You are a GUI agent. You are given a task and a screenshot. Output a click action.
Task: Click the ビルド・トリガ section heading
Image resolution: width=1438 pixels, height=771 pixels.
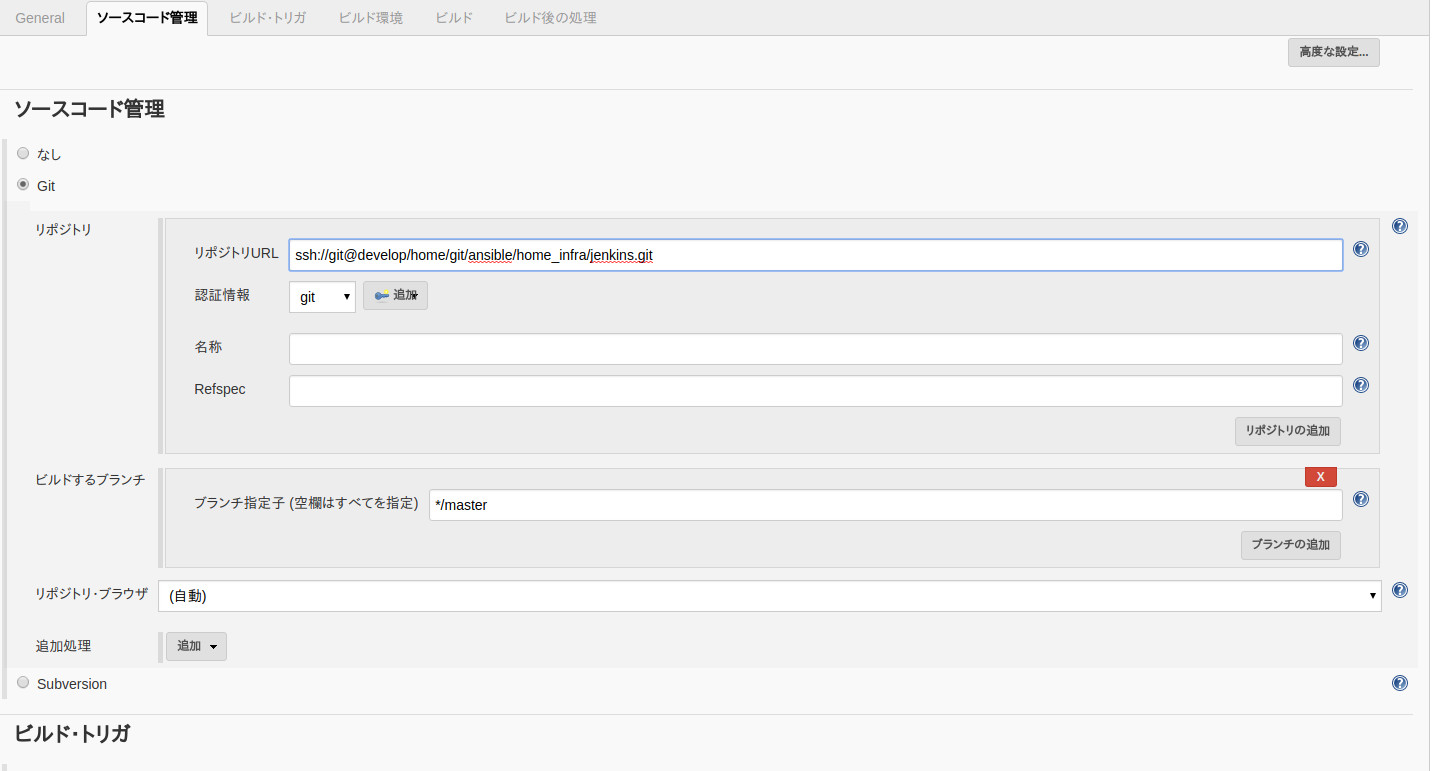[x=71, y=734]
